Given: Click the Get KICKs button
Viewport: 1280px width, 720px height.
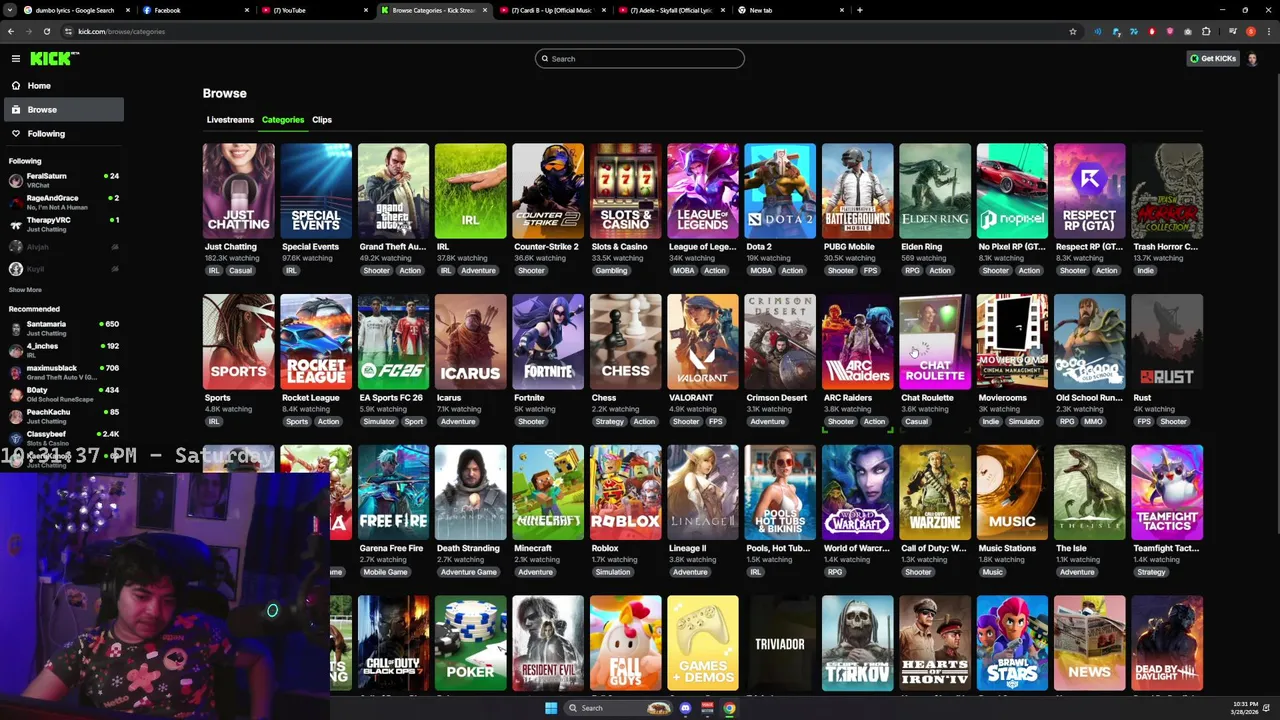Looking at the screenshot, I should [x=1213, y=59].
